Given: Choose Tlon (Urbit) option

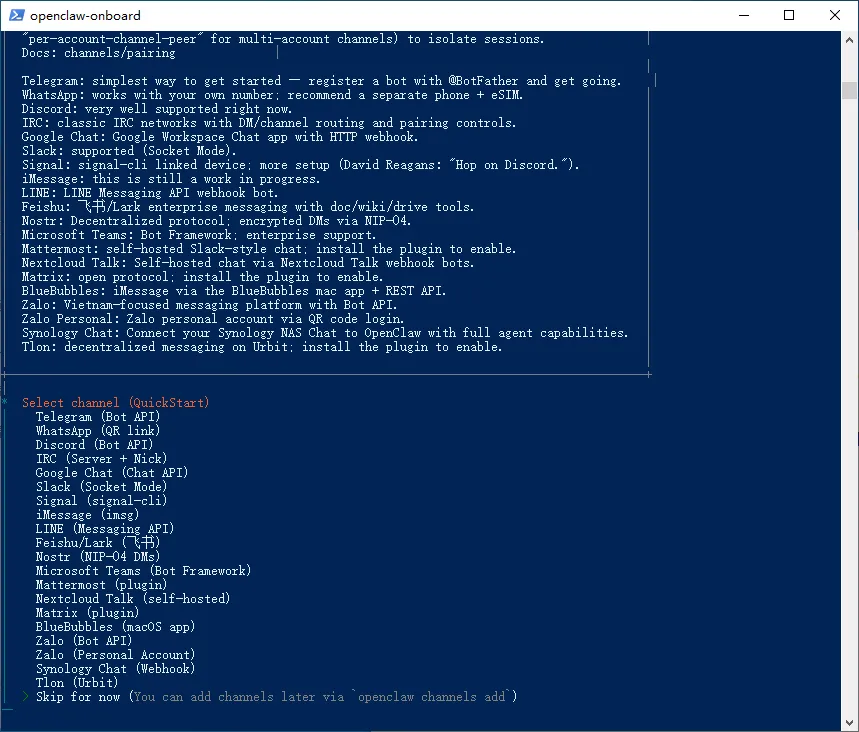Looking at the screenshot, I should [77, 683].
